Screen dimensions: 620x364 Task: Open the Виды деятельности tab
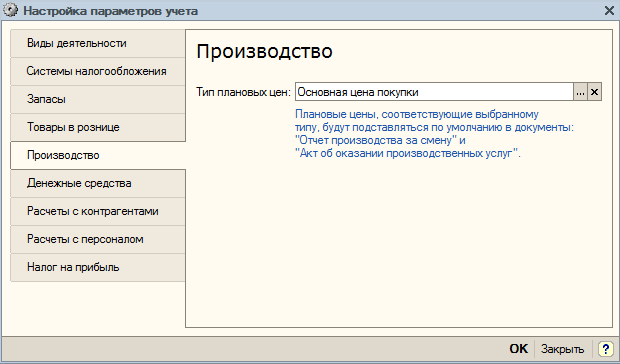click(98, 43)
